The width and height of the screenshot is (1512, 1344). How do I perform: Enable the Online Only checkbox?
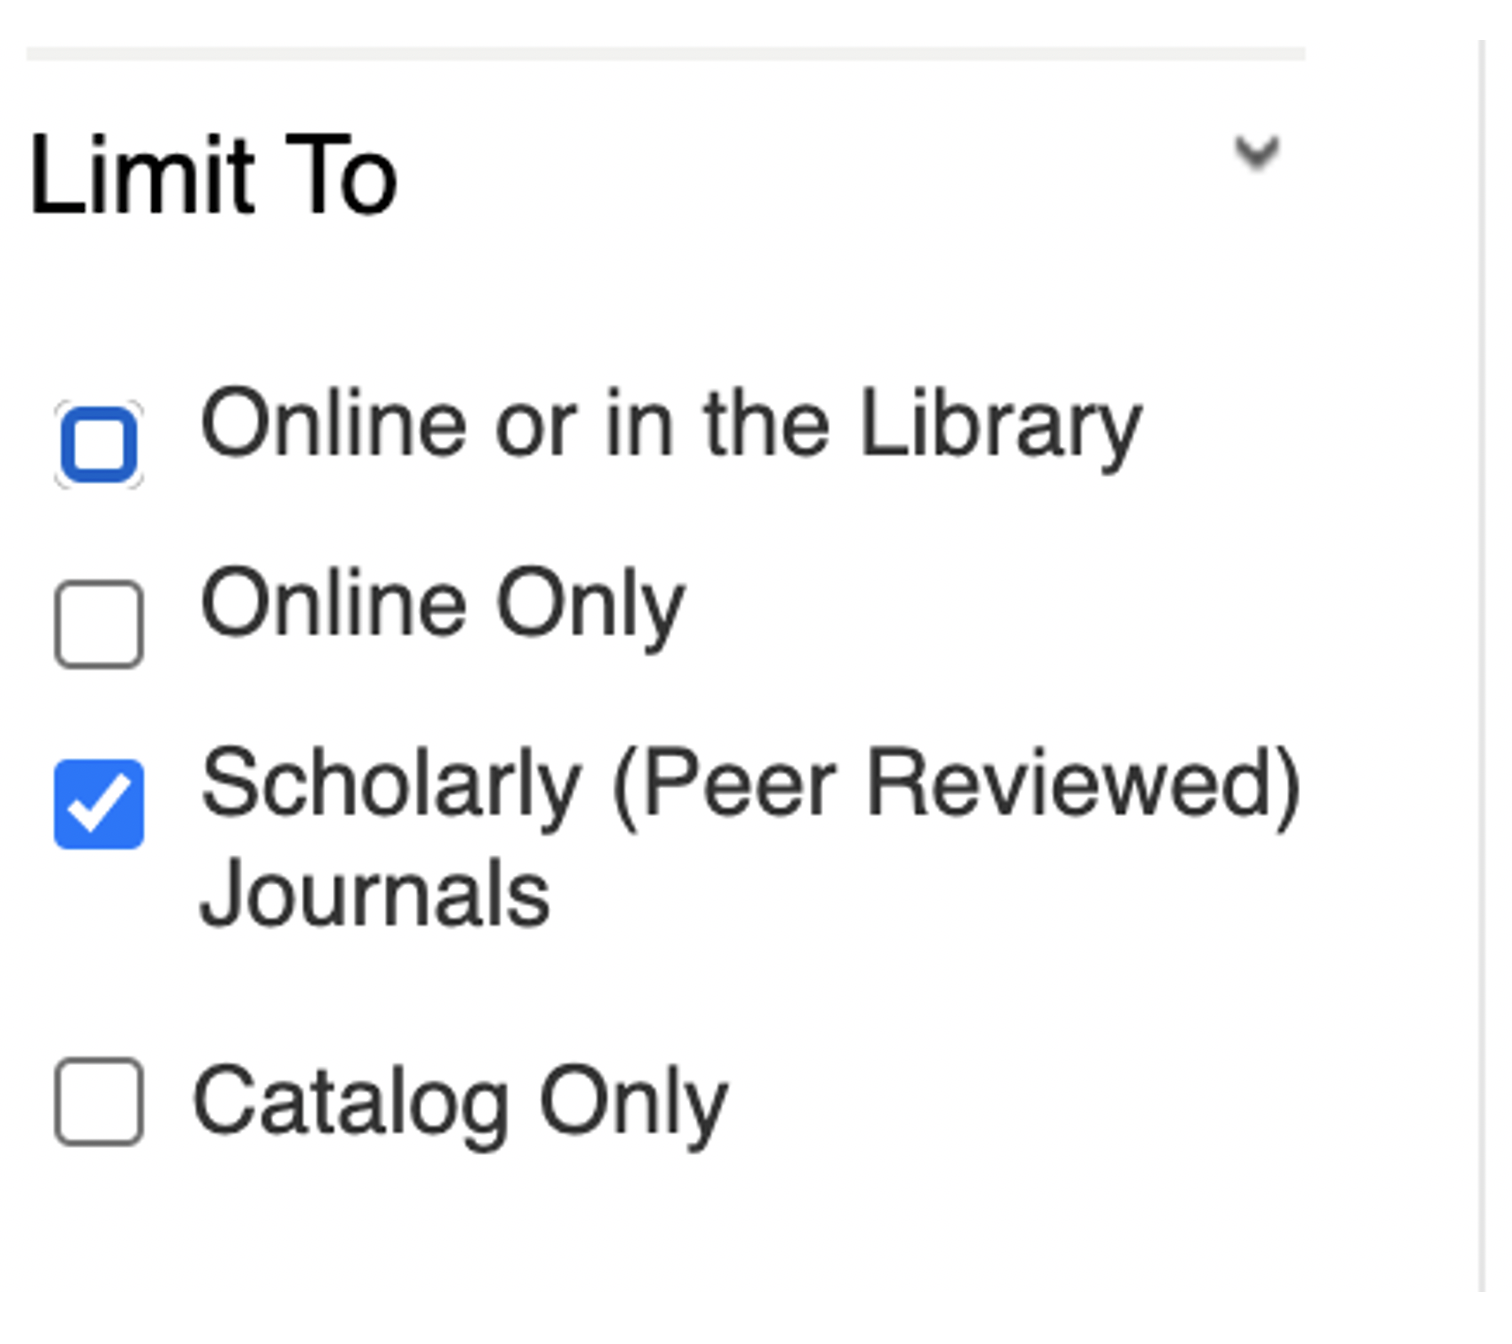tap(99, 624)
